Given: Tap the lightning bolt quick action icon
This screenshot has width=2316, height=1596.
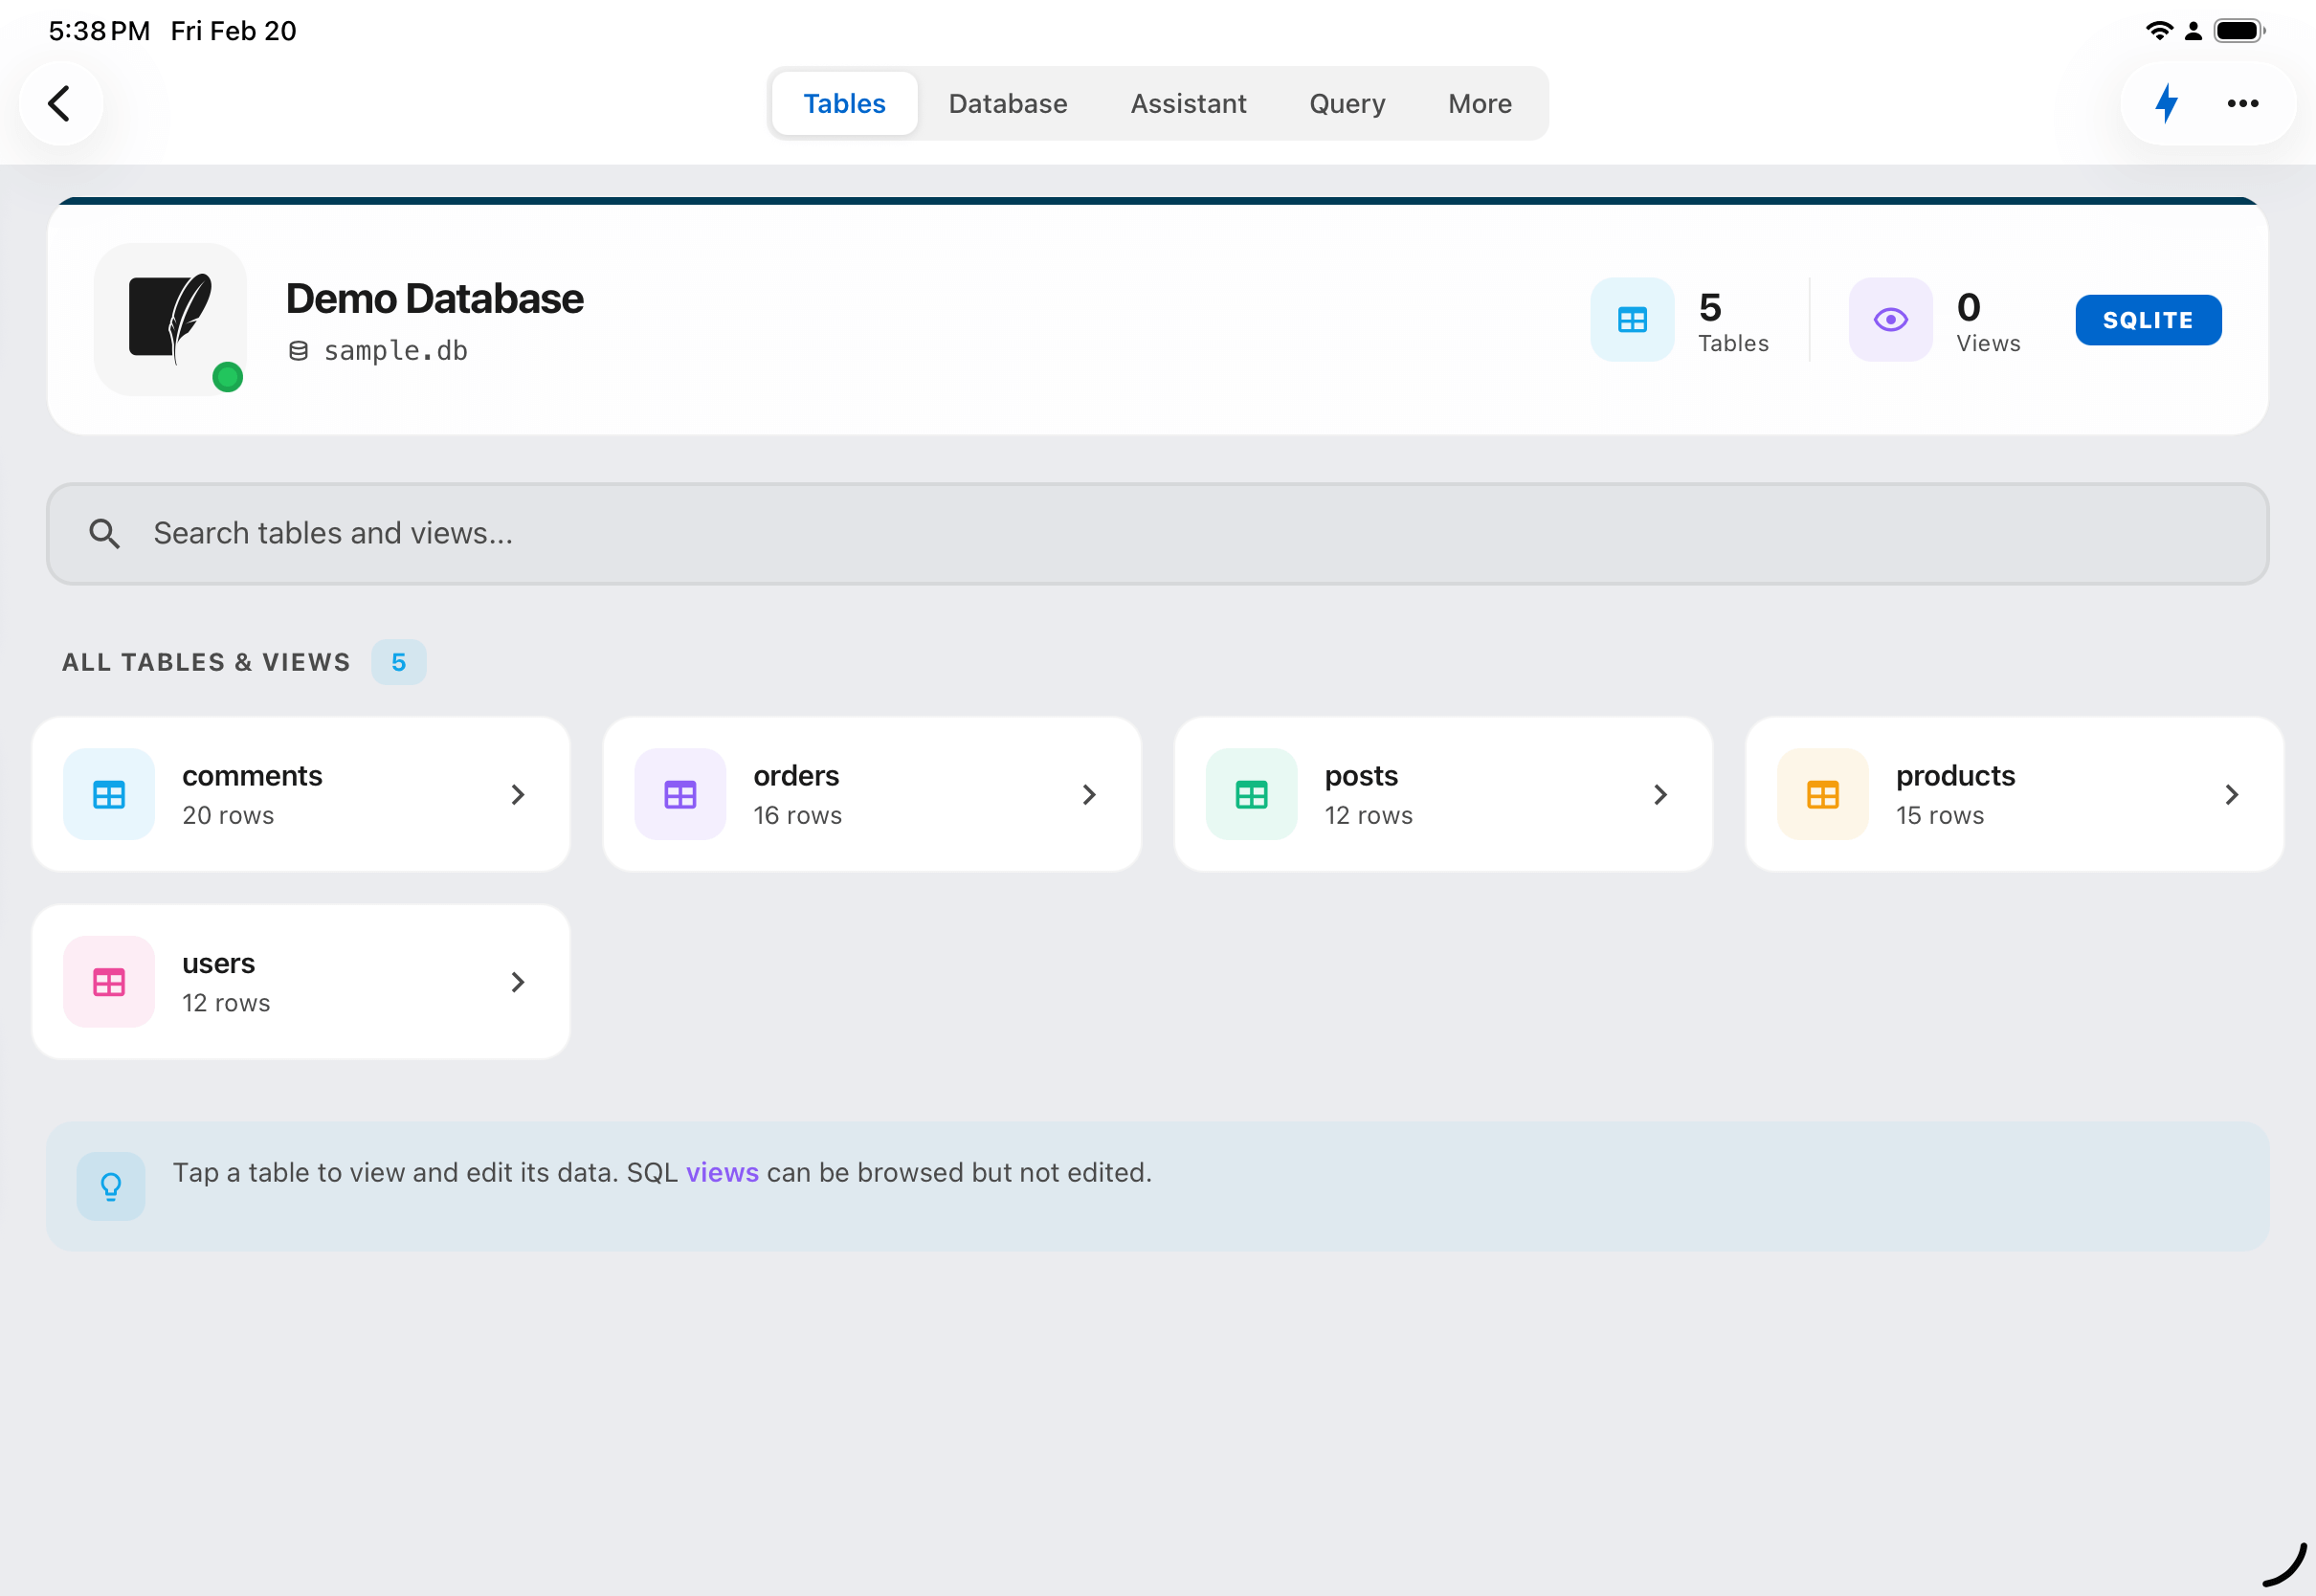Looking at the screenshot, I should (x=2166, y=103).
